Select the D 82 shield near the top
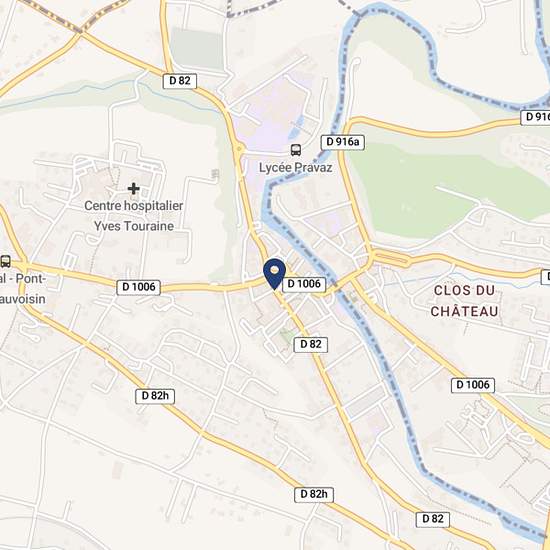 180,81
